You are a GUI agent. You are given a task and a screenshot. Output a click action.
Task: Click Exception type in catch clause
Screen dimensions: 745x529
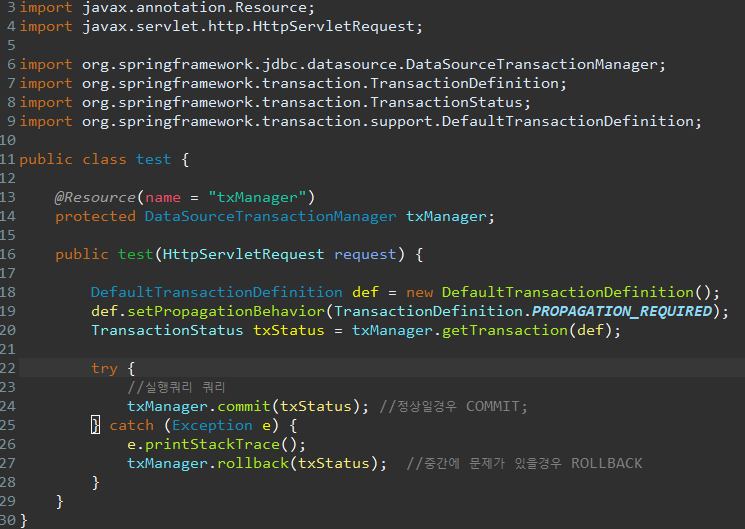coord(212,425)
